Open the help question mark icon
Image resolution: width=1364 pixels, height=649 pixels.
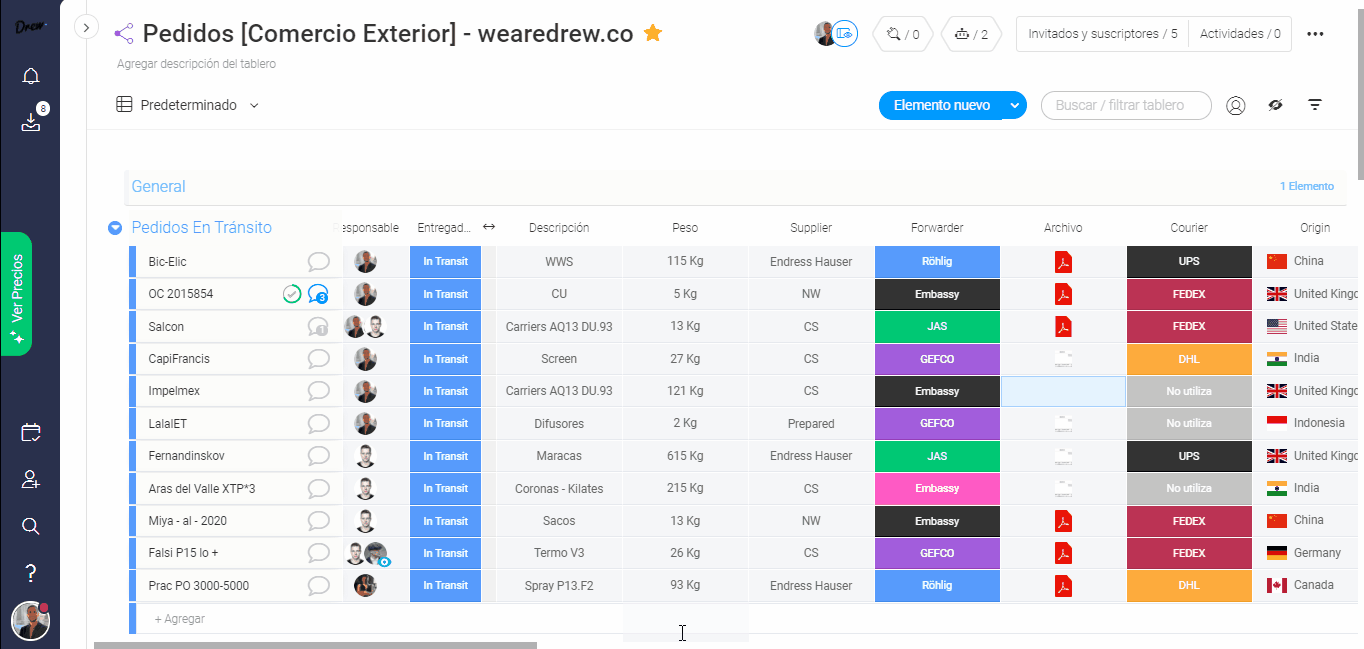tap(30, 573)
